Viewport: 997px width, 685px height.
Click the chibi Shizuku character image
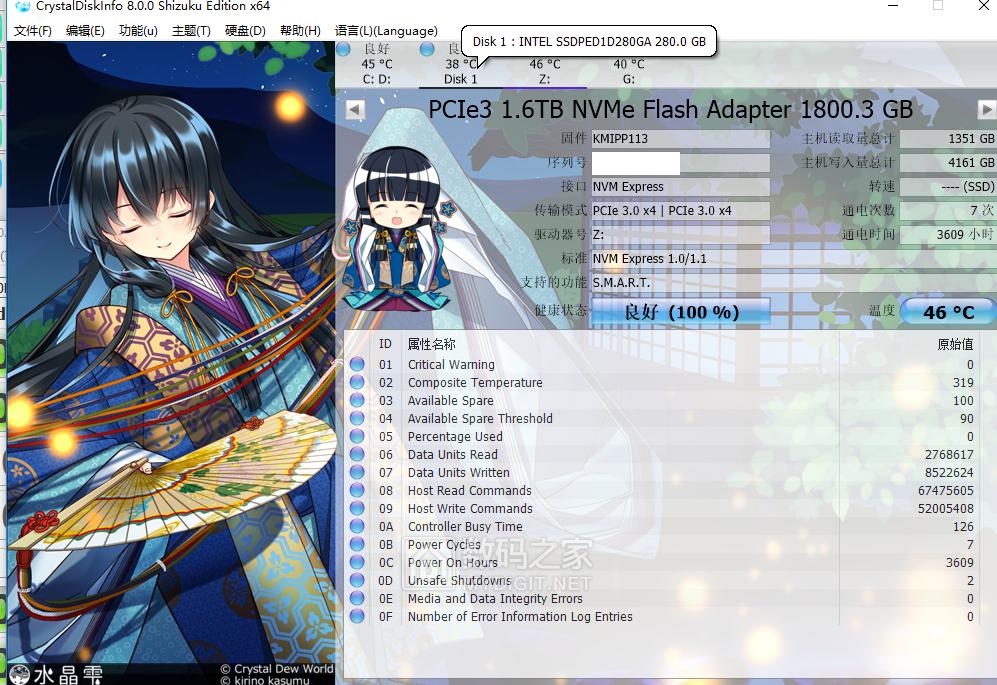coord(399,229)
